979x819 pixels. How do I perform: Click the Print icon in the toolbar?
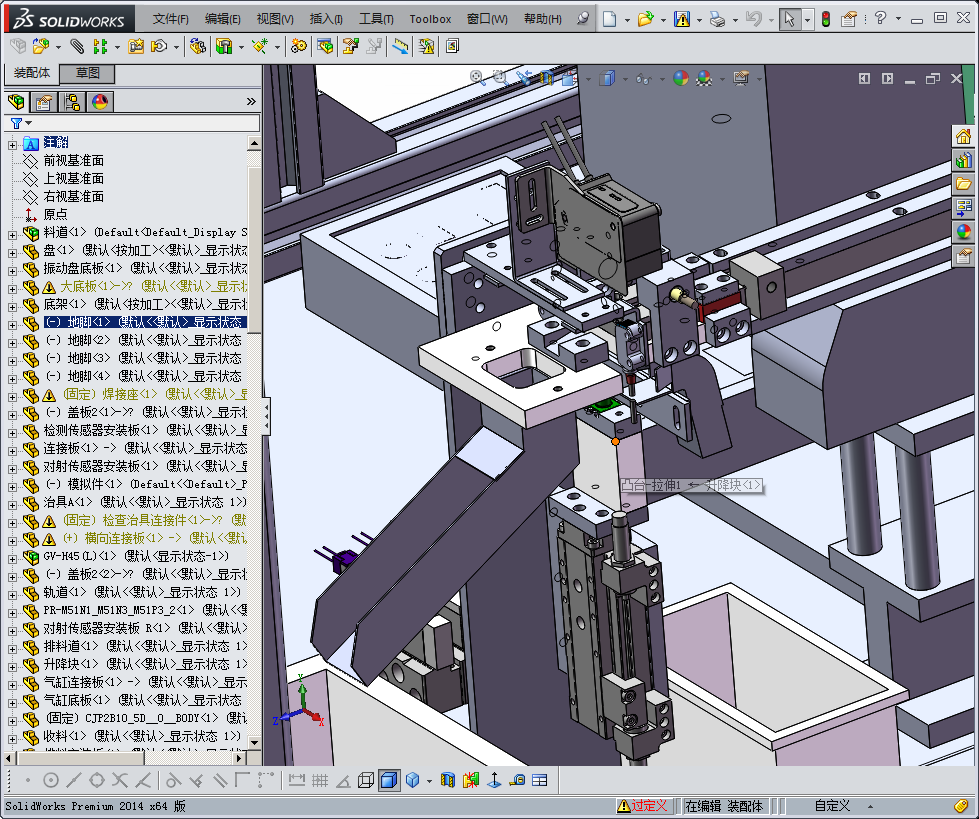[716, 19]
